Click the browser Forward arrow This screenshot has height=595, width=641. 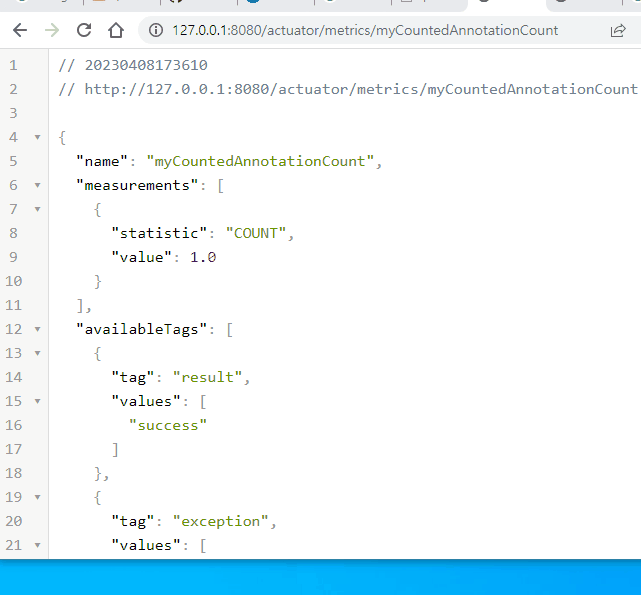52,30
